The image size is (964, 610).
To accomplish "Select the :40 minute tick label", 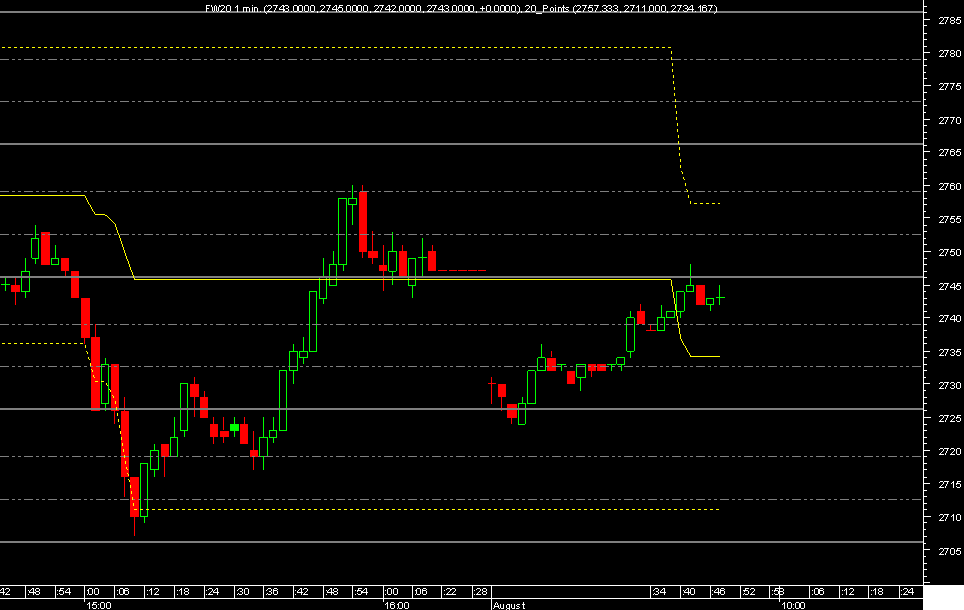I will pos(689,592).
